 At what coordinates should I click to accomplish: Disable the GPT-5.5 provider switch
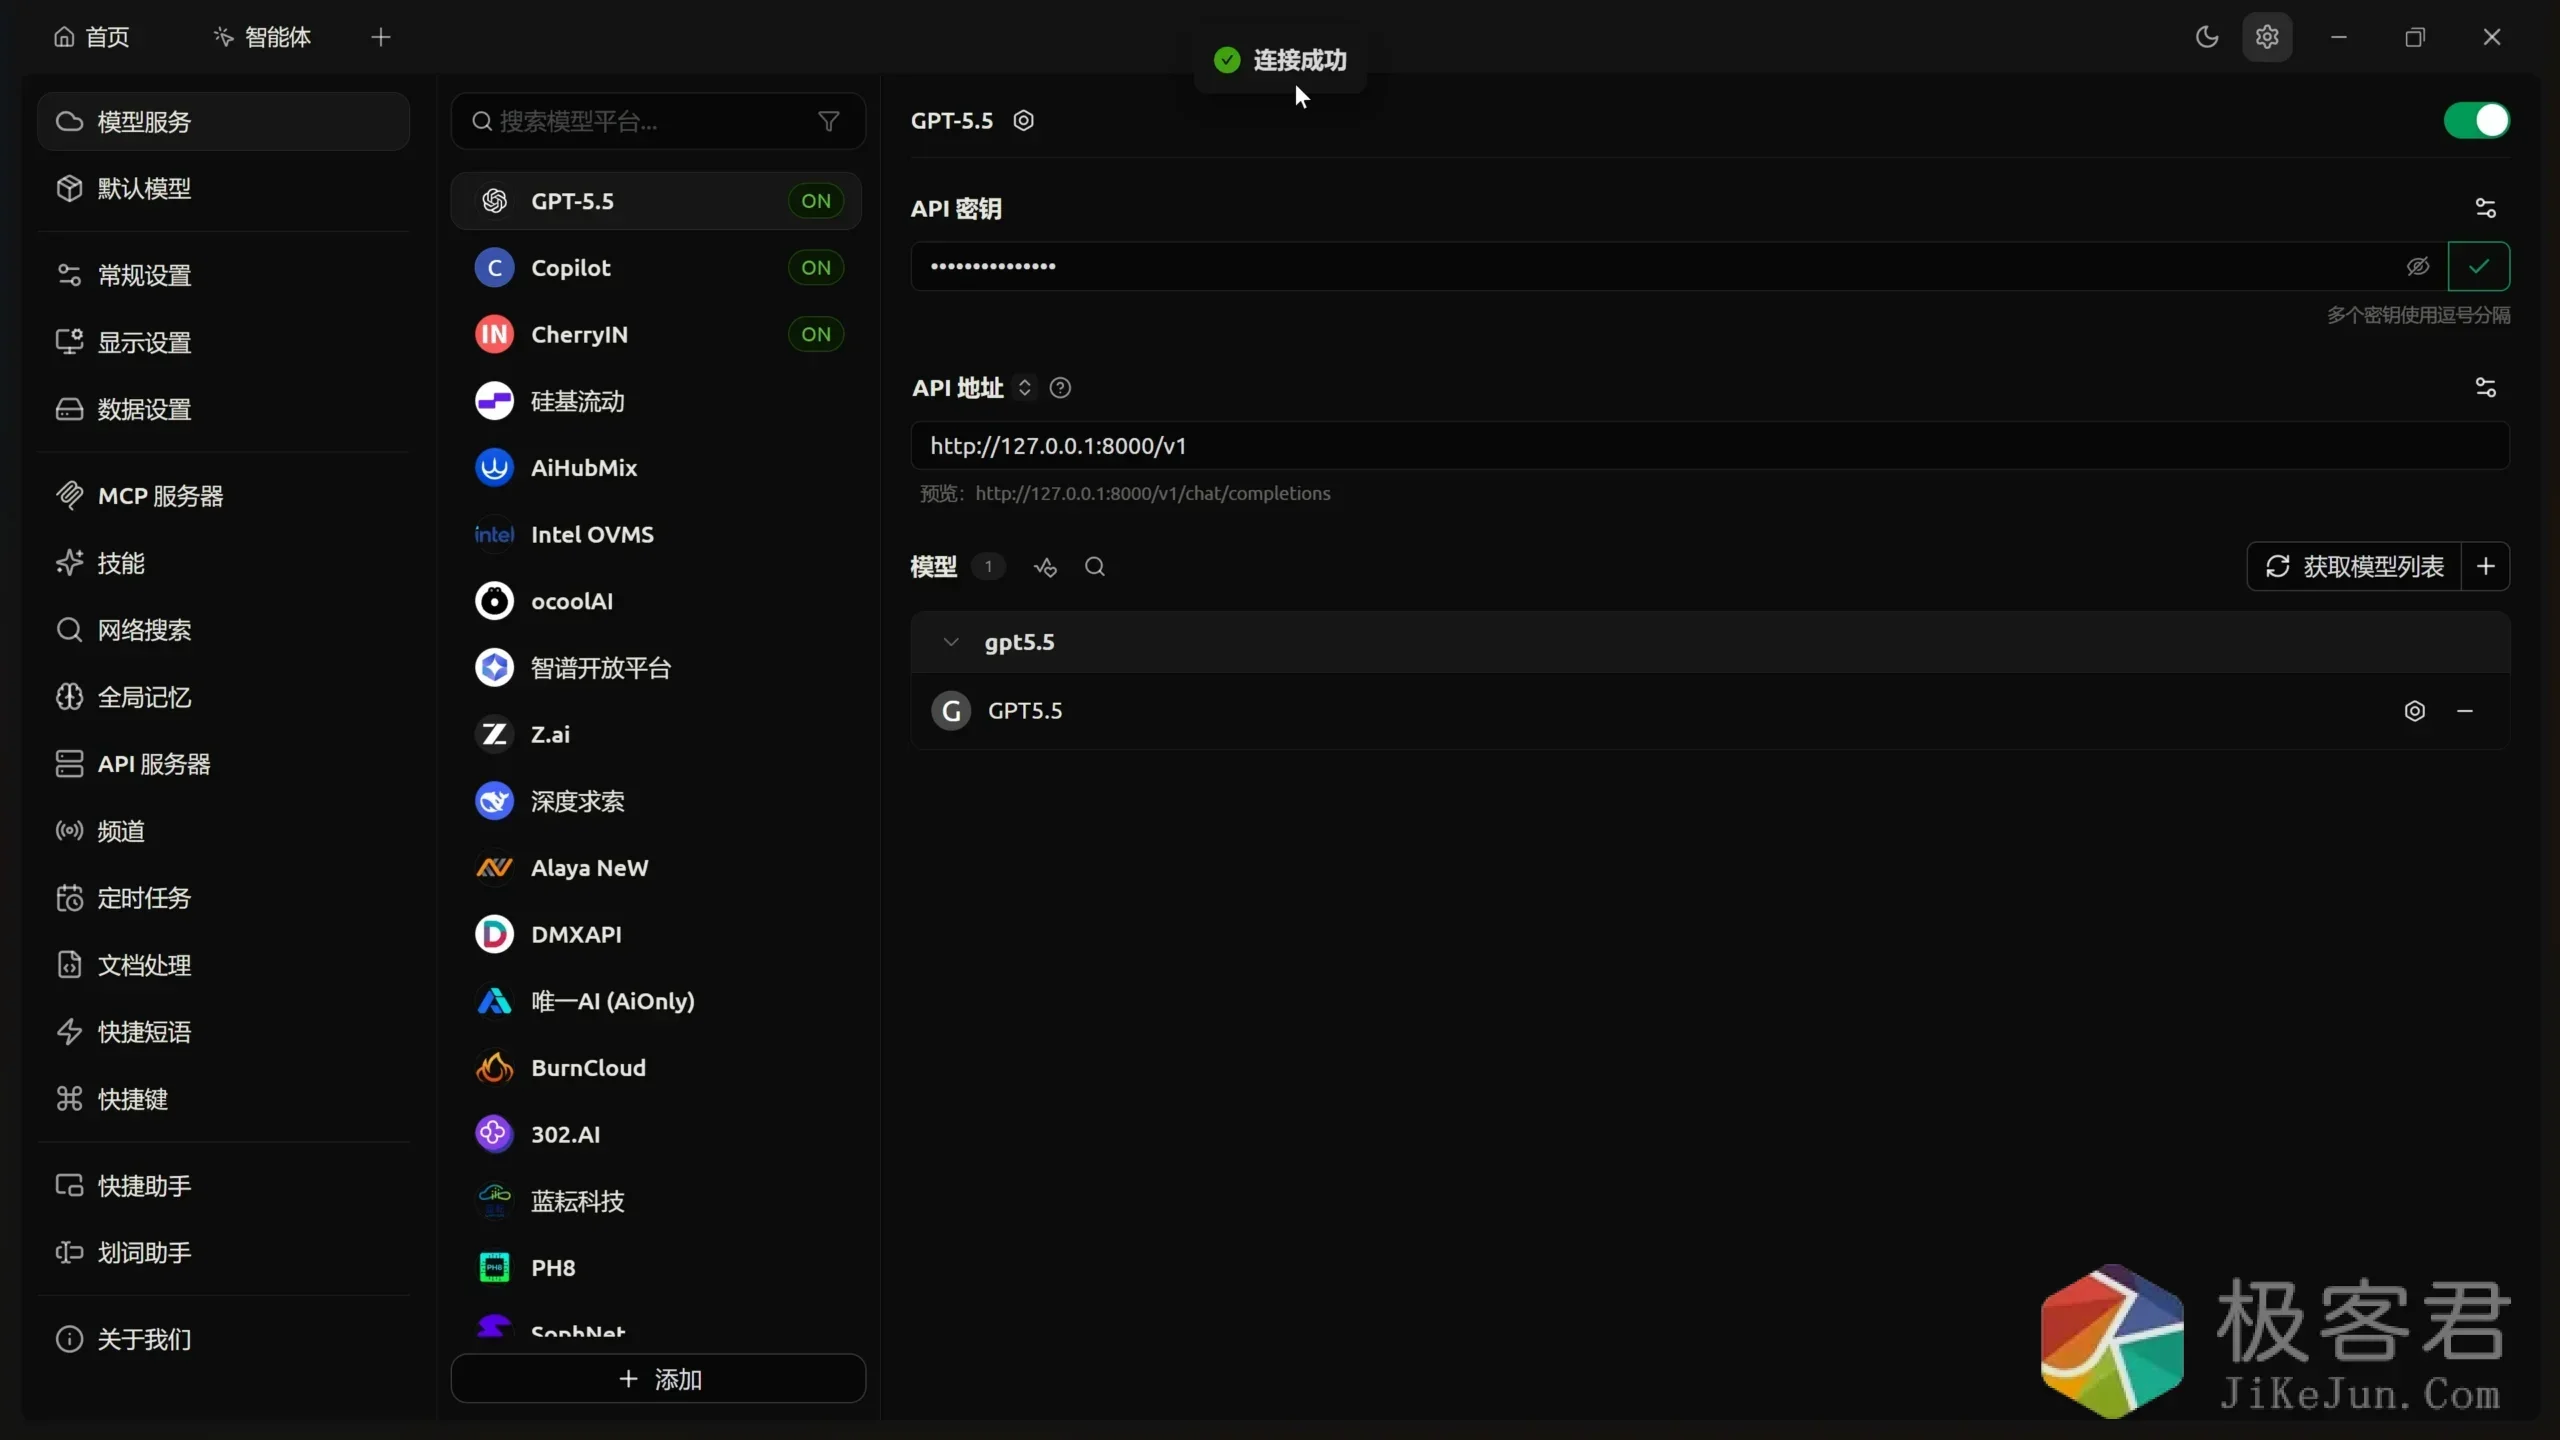pos(2476,121)
